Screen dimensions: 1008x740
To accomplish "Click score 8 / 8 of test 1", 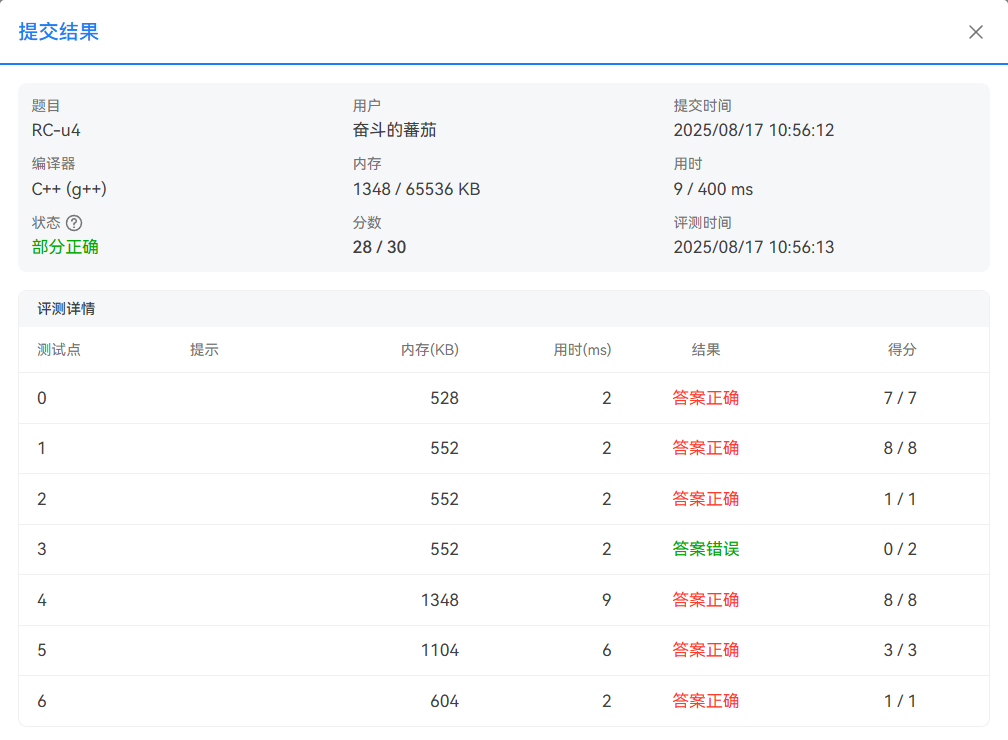I will [900, 448].
